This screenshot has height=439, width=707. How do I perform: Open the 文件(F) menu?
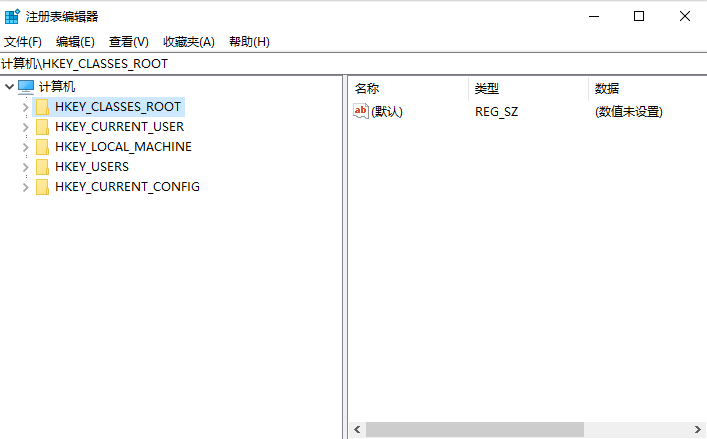[23, 42]
